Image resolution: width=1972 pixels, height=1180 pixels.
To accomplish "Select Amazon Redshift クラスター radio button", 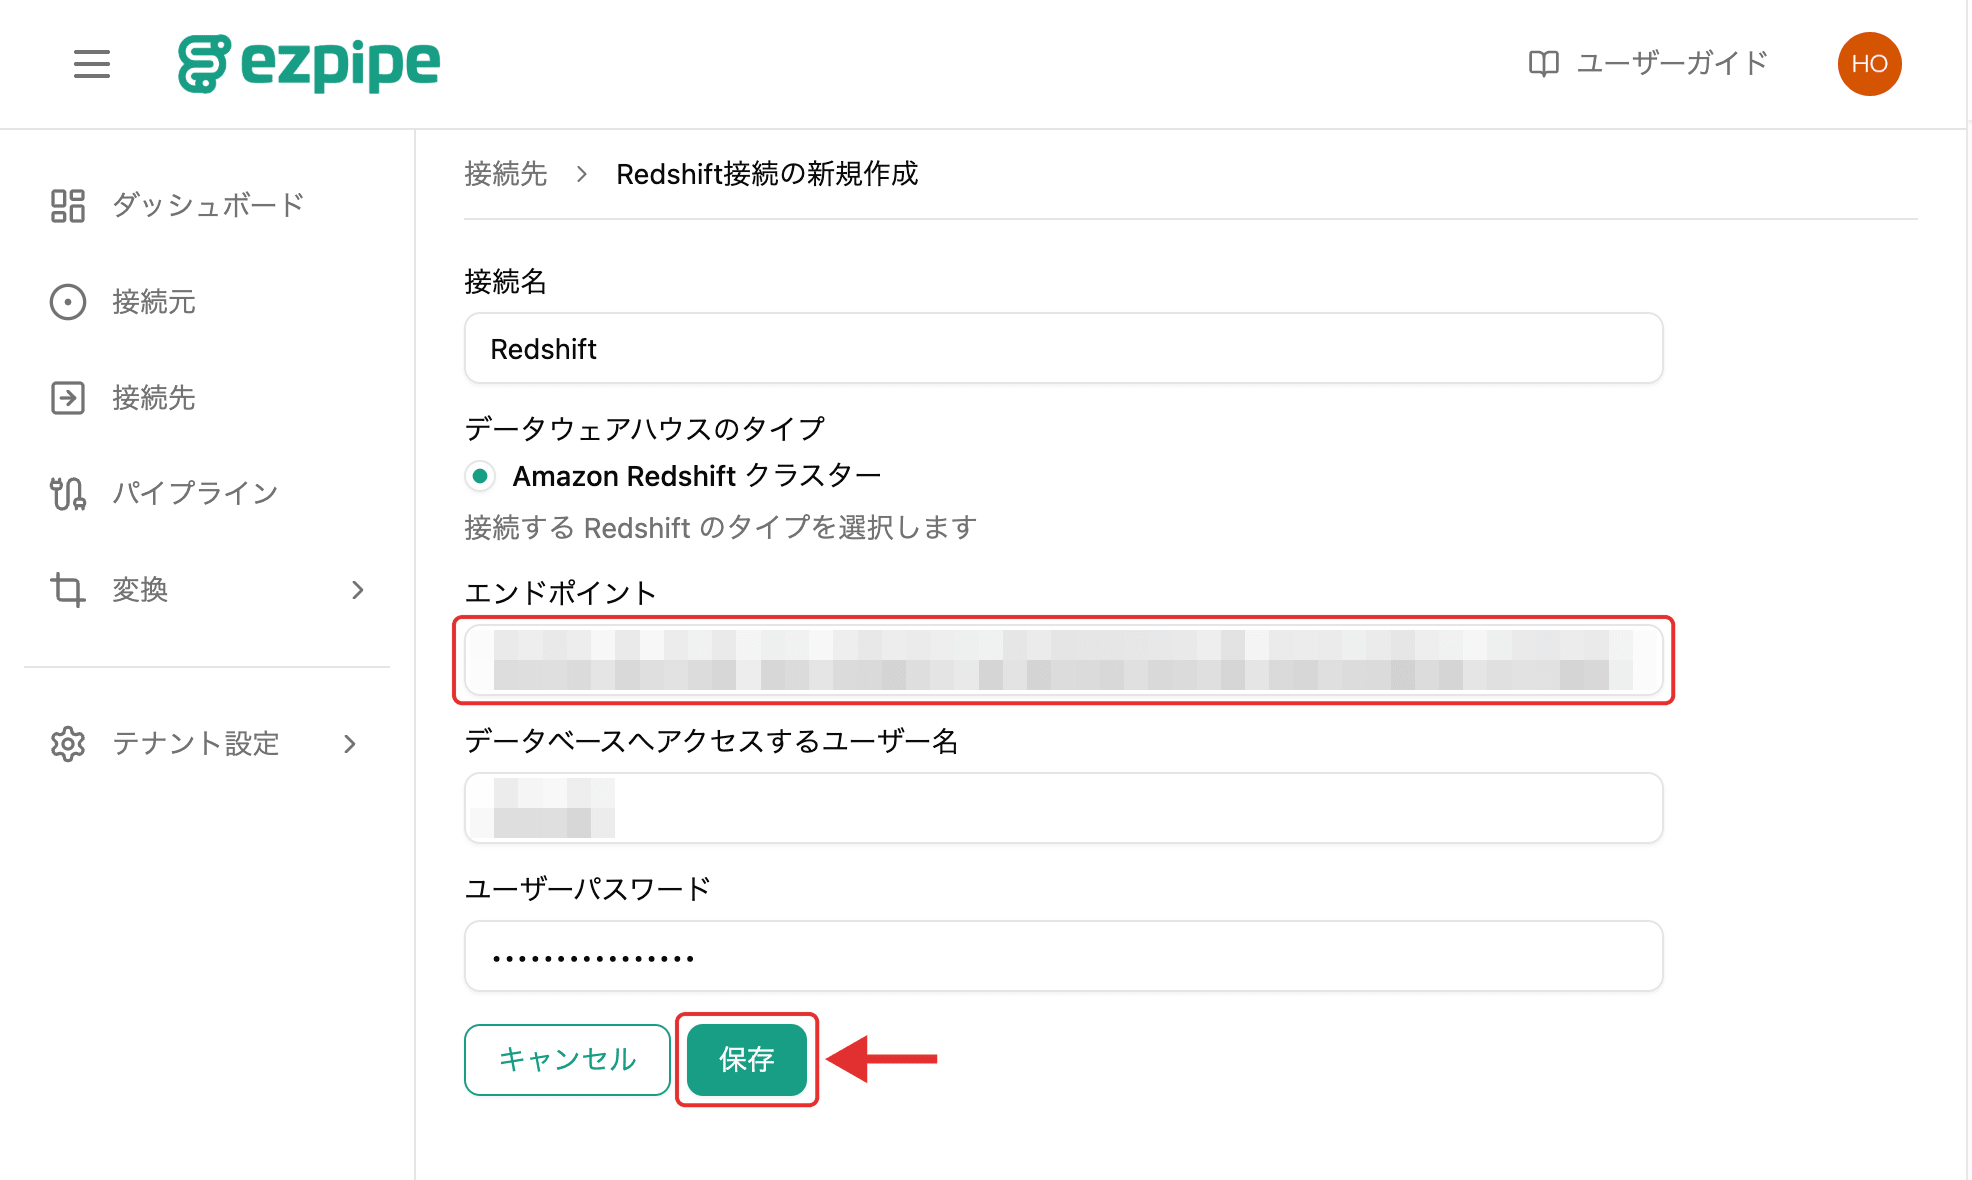I will [480, 476].
